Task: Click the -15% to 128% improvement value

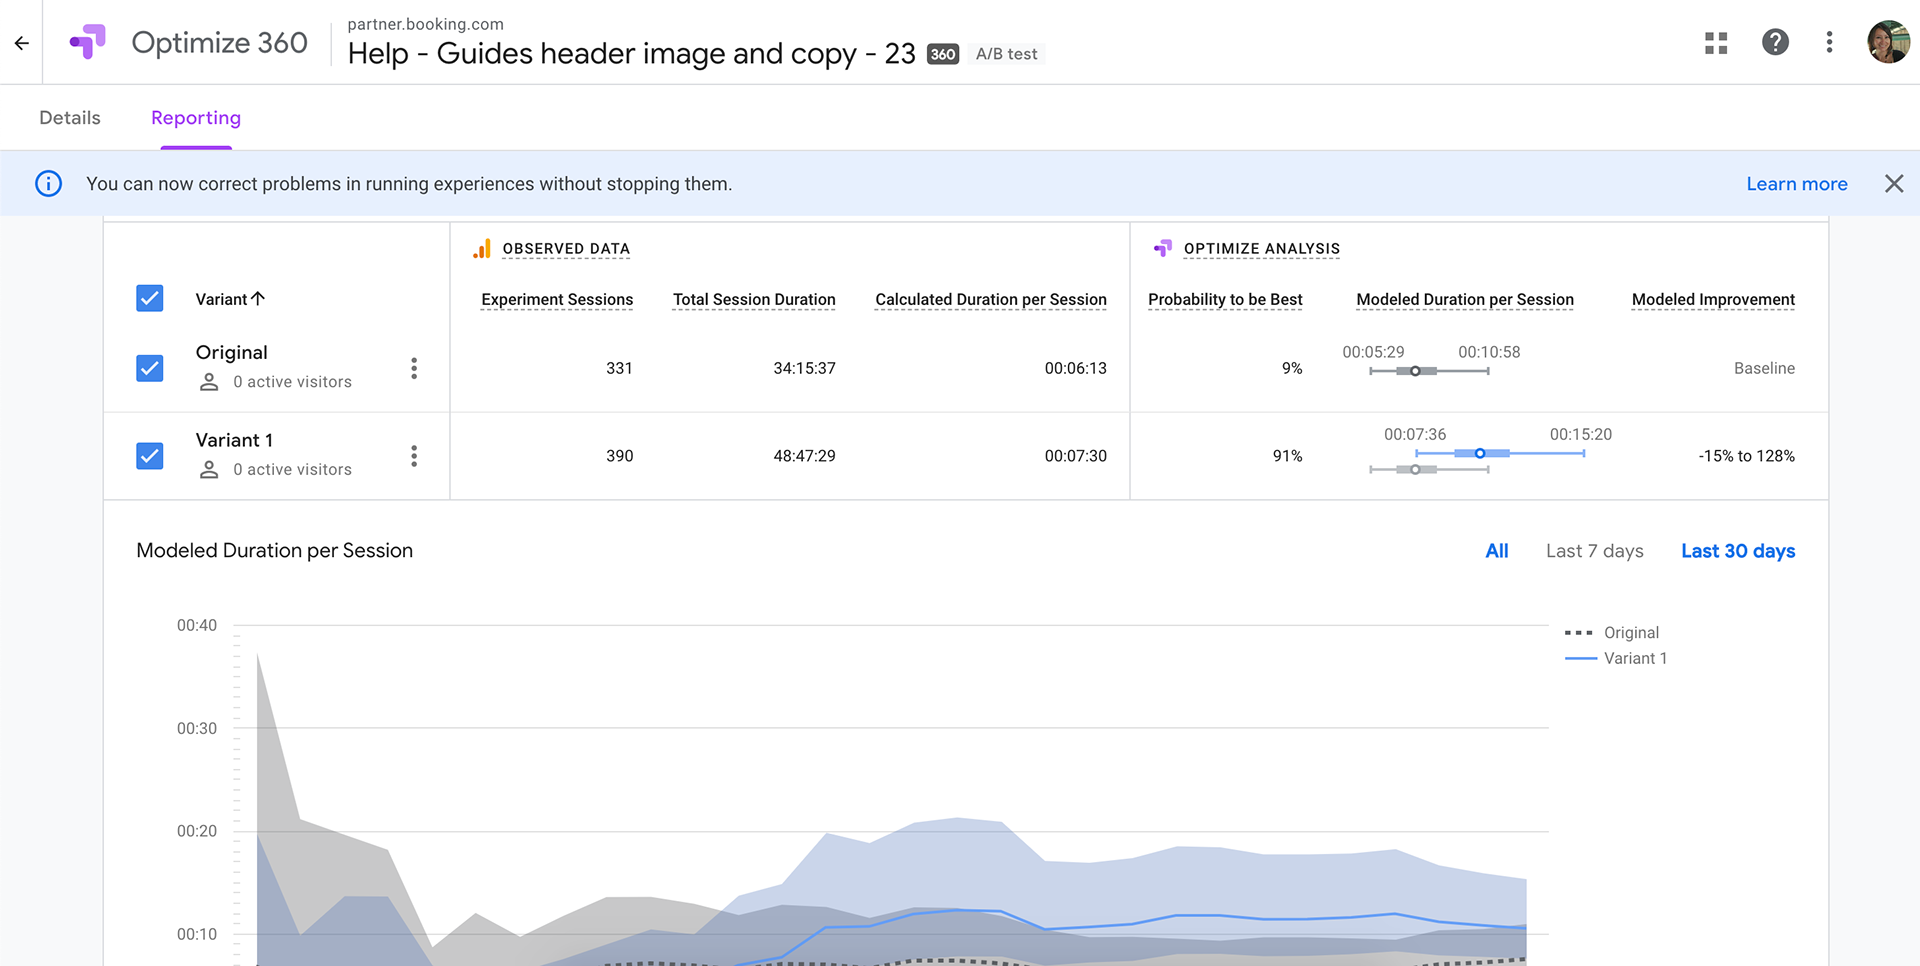Action: 1746,456
